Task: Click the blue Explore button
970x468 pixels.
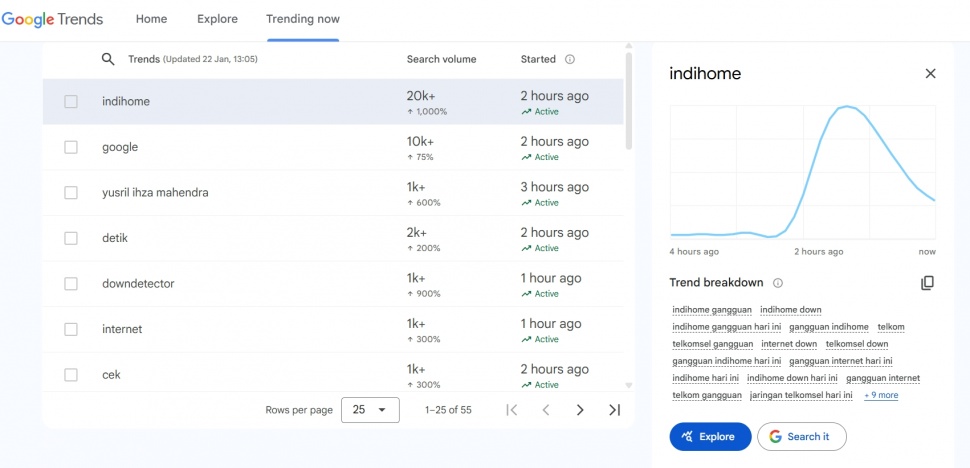Action: click(x=710, y=437)
